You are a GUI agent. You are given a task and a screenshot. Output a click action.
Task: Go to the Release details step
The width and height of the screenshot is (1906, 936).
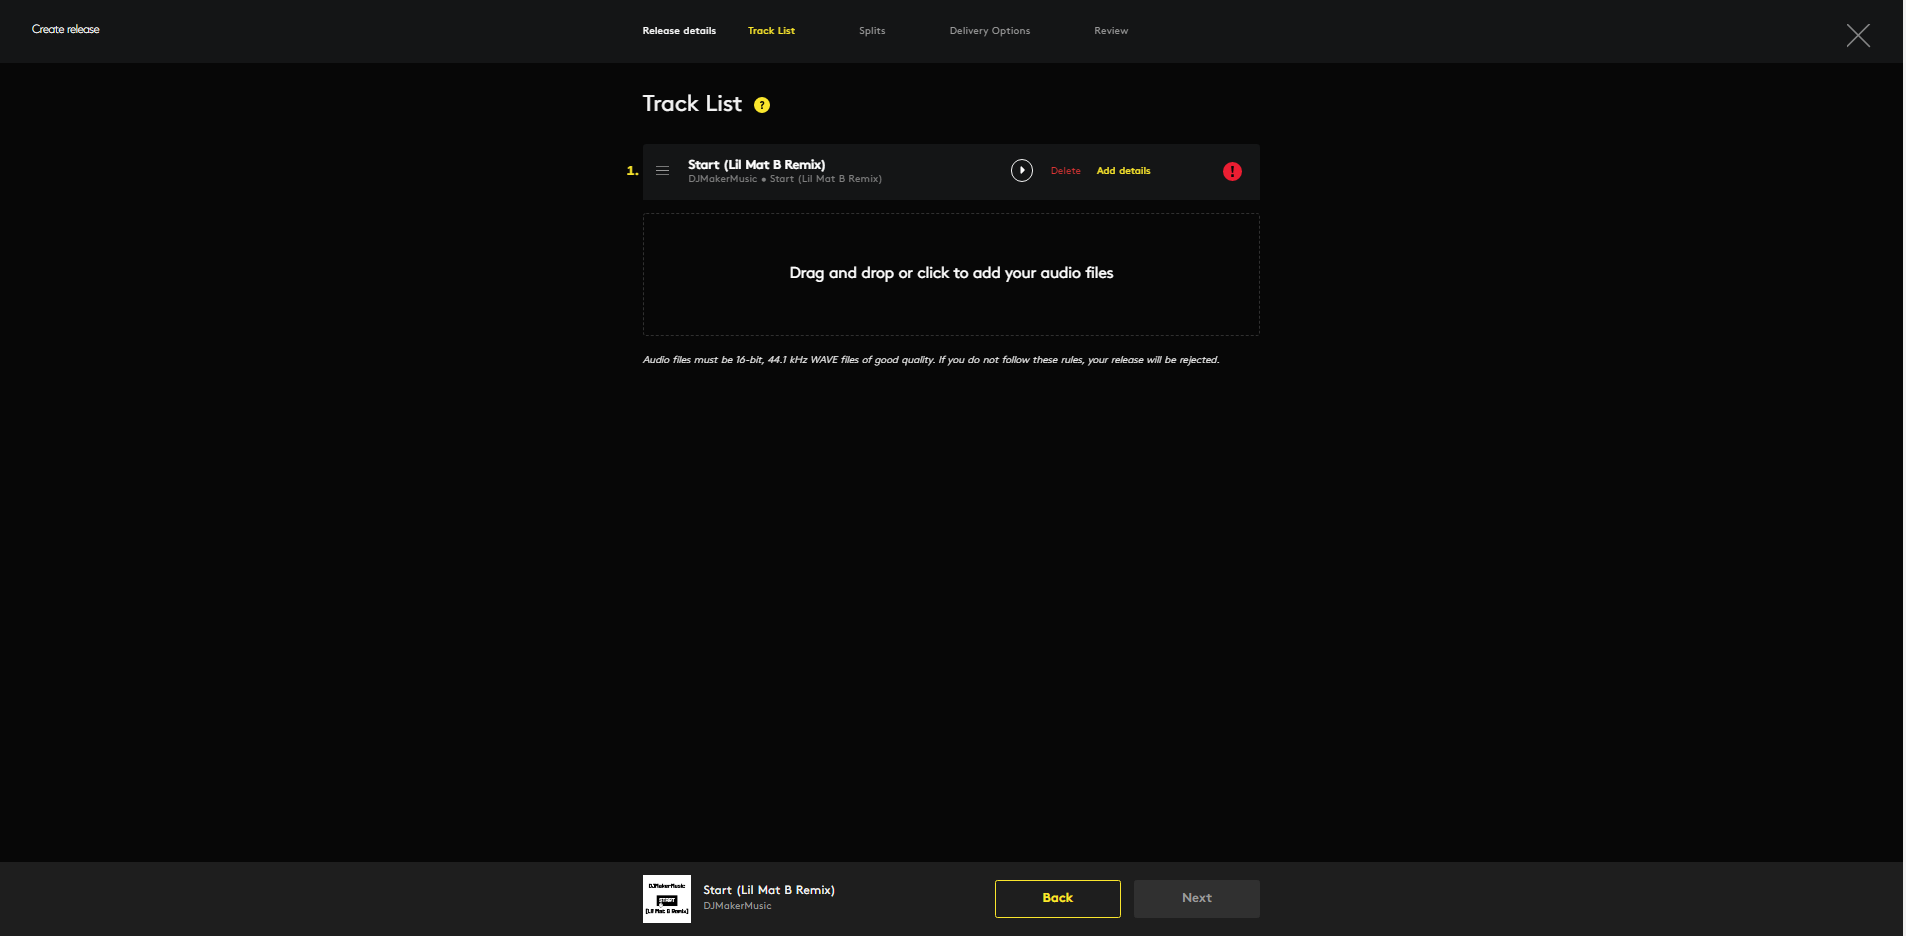pos(679,31)
